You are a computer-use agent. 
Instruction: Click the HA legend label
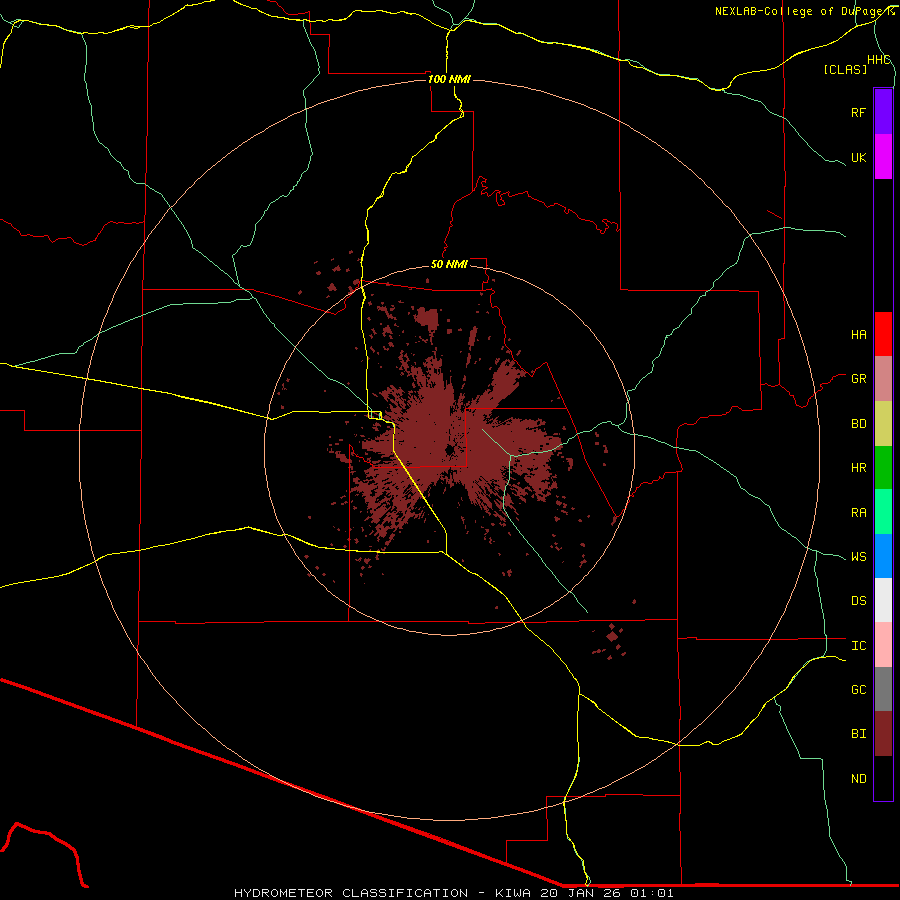[858, 335]
